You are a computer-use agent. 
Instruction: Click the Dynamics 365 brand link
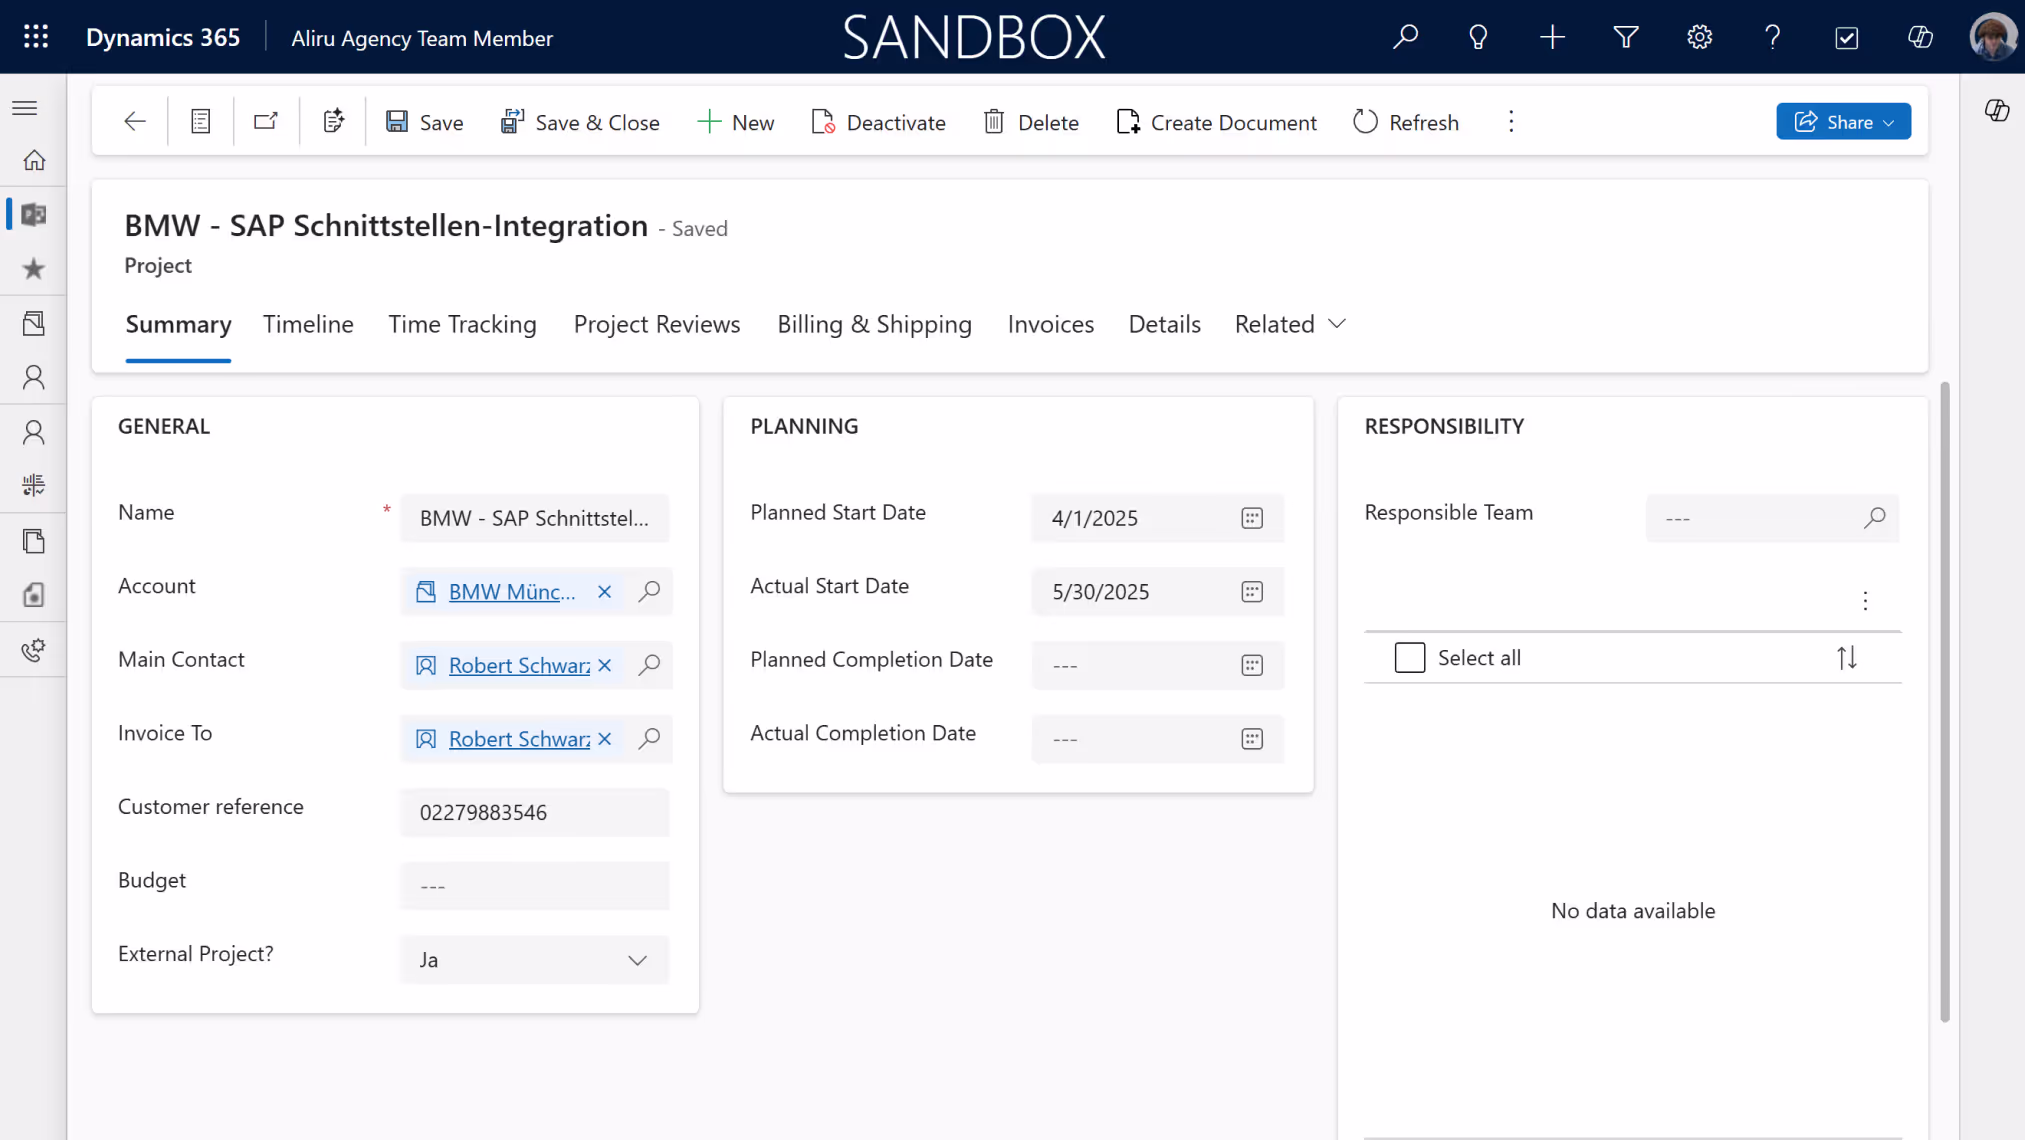click(x=163, y=38)
